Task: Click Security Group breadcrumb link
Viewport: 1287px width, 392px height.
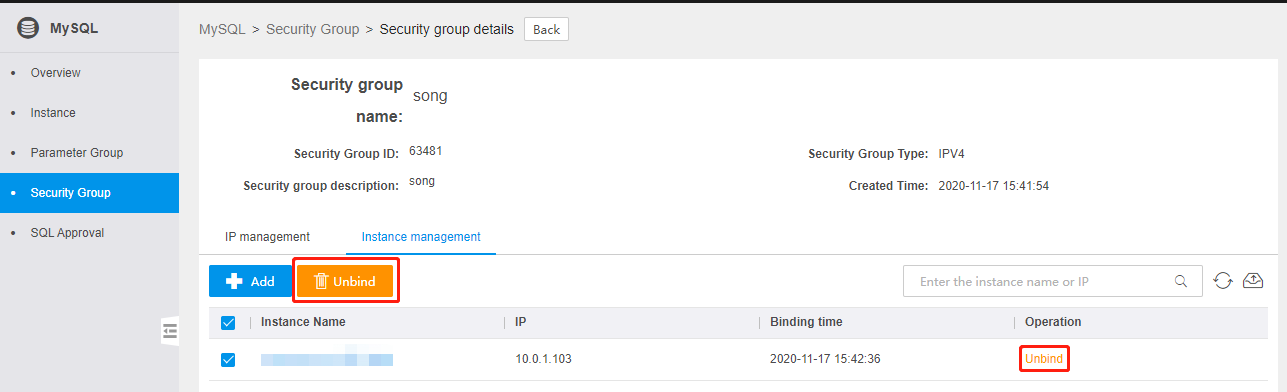Action: [x=312, y=29]
